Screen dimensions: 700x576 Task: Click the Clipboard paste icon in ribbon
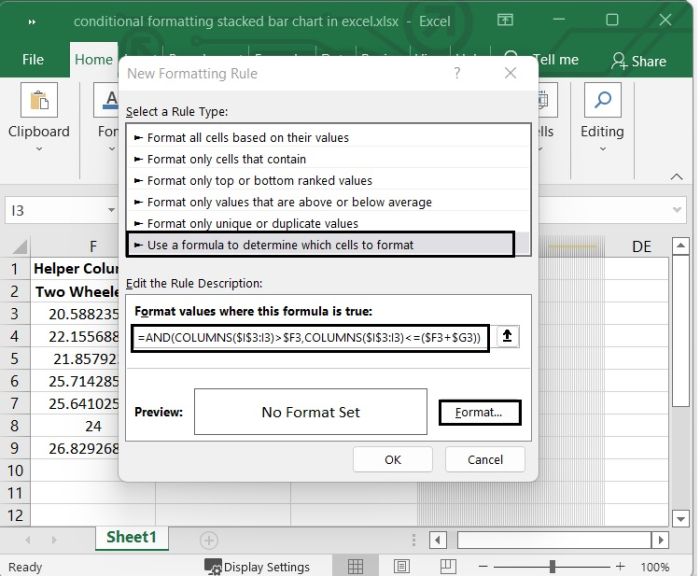(x=39, y=101)
